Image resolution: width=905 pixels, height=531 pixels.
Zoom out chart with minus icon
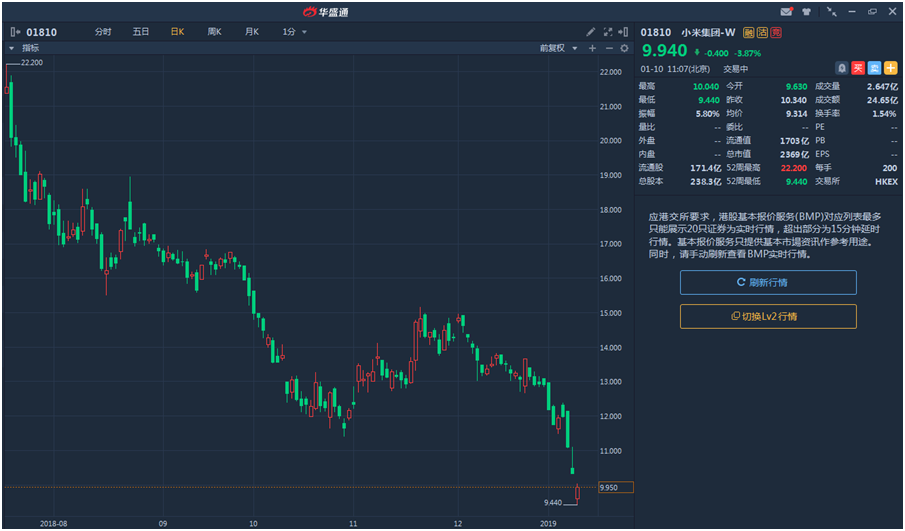(608, 48)
